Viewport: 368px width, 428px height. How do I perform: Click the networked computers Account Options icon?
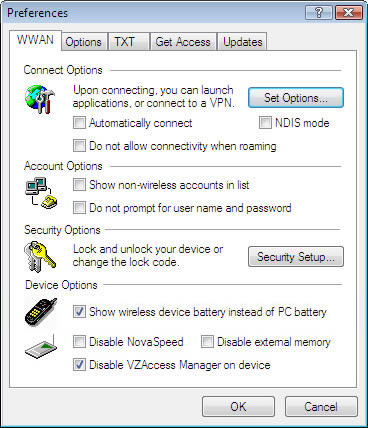tap(41, 193)
